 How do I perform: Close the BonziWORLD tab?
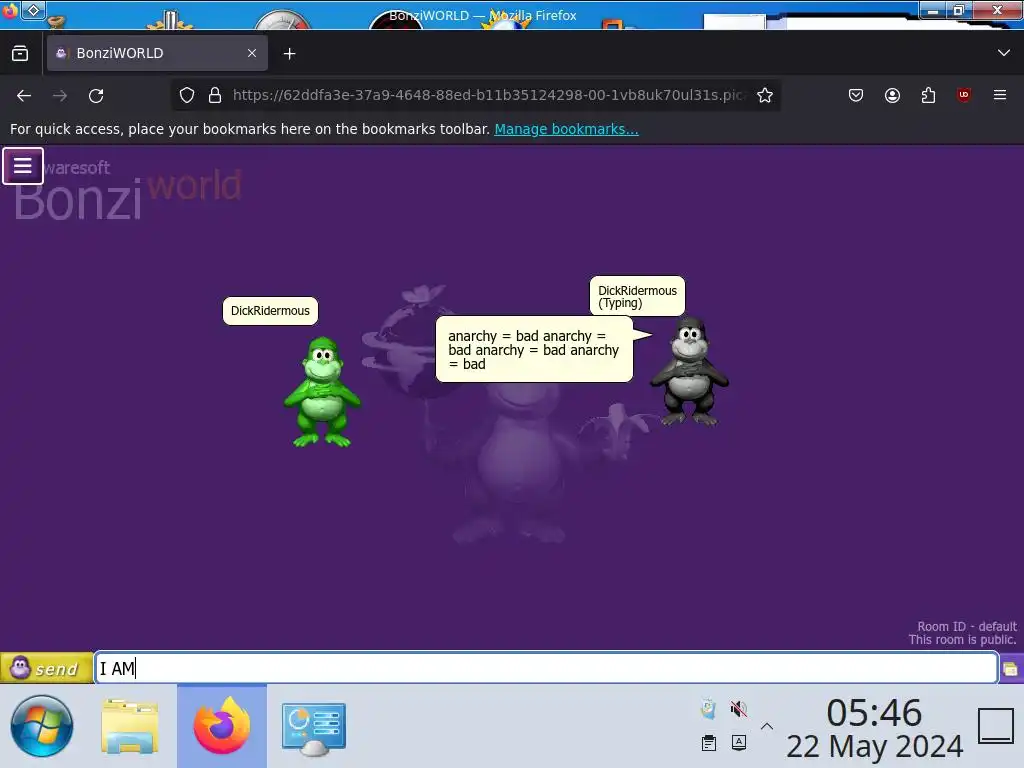click(252, 54)
